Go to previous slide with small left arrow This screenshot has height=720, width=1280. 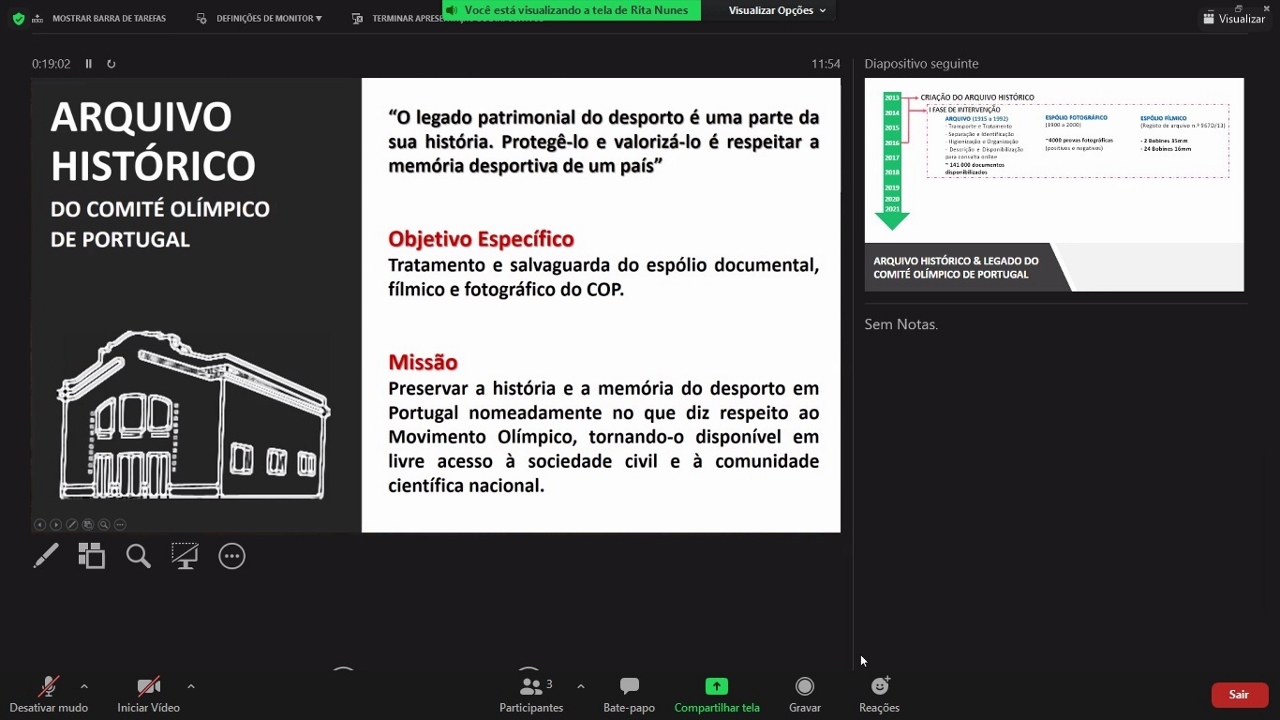click(x=40, y=524)
